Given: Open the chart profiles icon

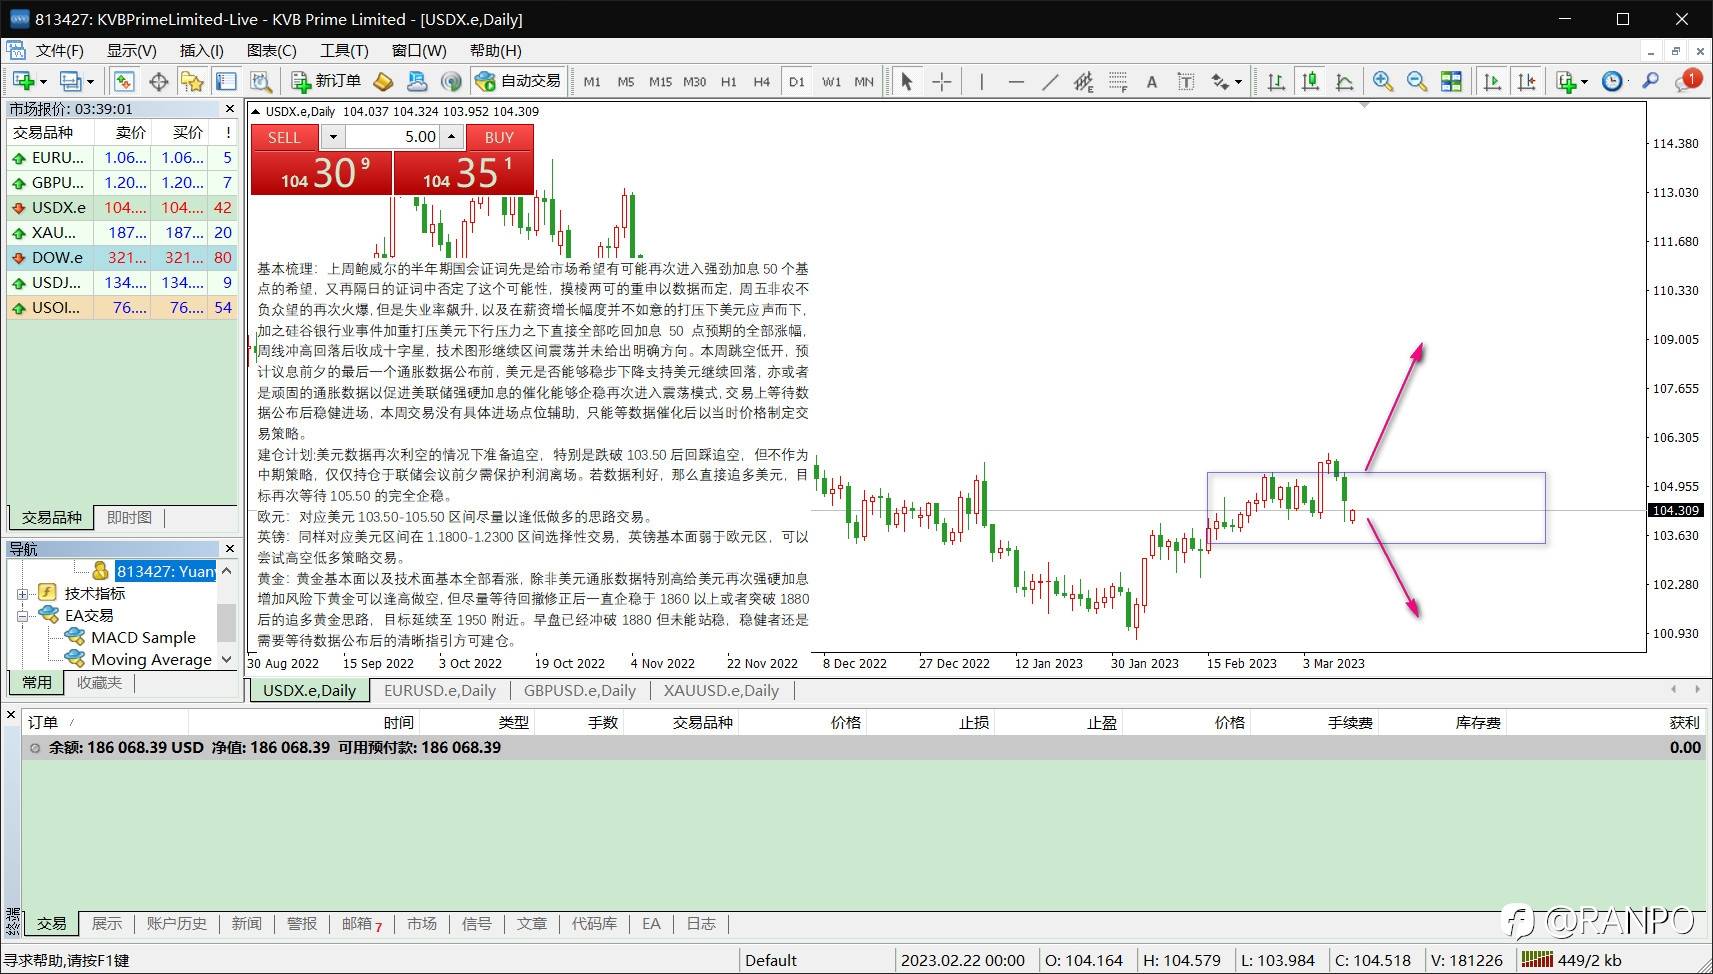Looking at the screenshot, I should tap(75, 81).
